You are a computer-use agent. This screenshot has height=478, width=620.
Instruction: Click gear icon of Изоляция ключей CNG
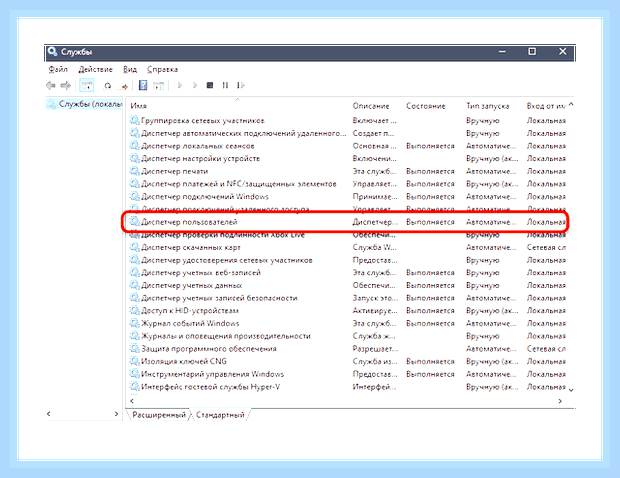134,361
